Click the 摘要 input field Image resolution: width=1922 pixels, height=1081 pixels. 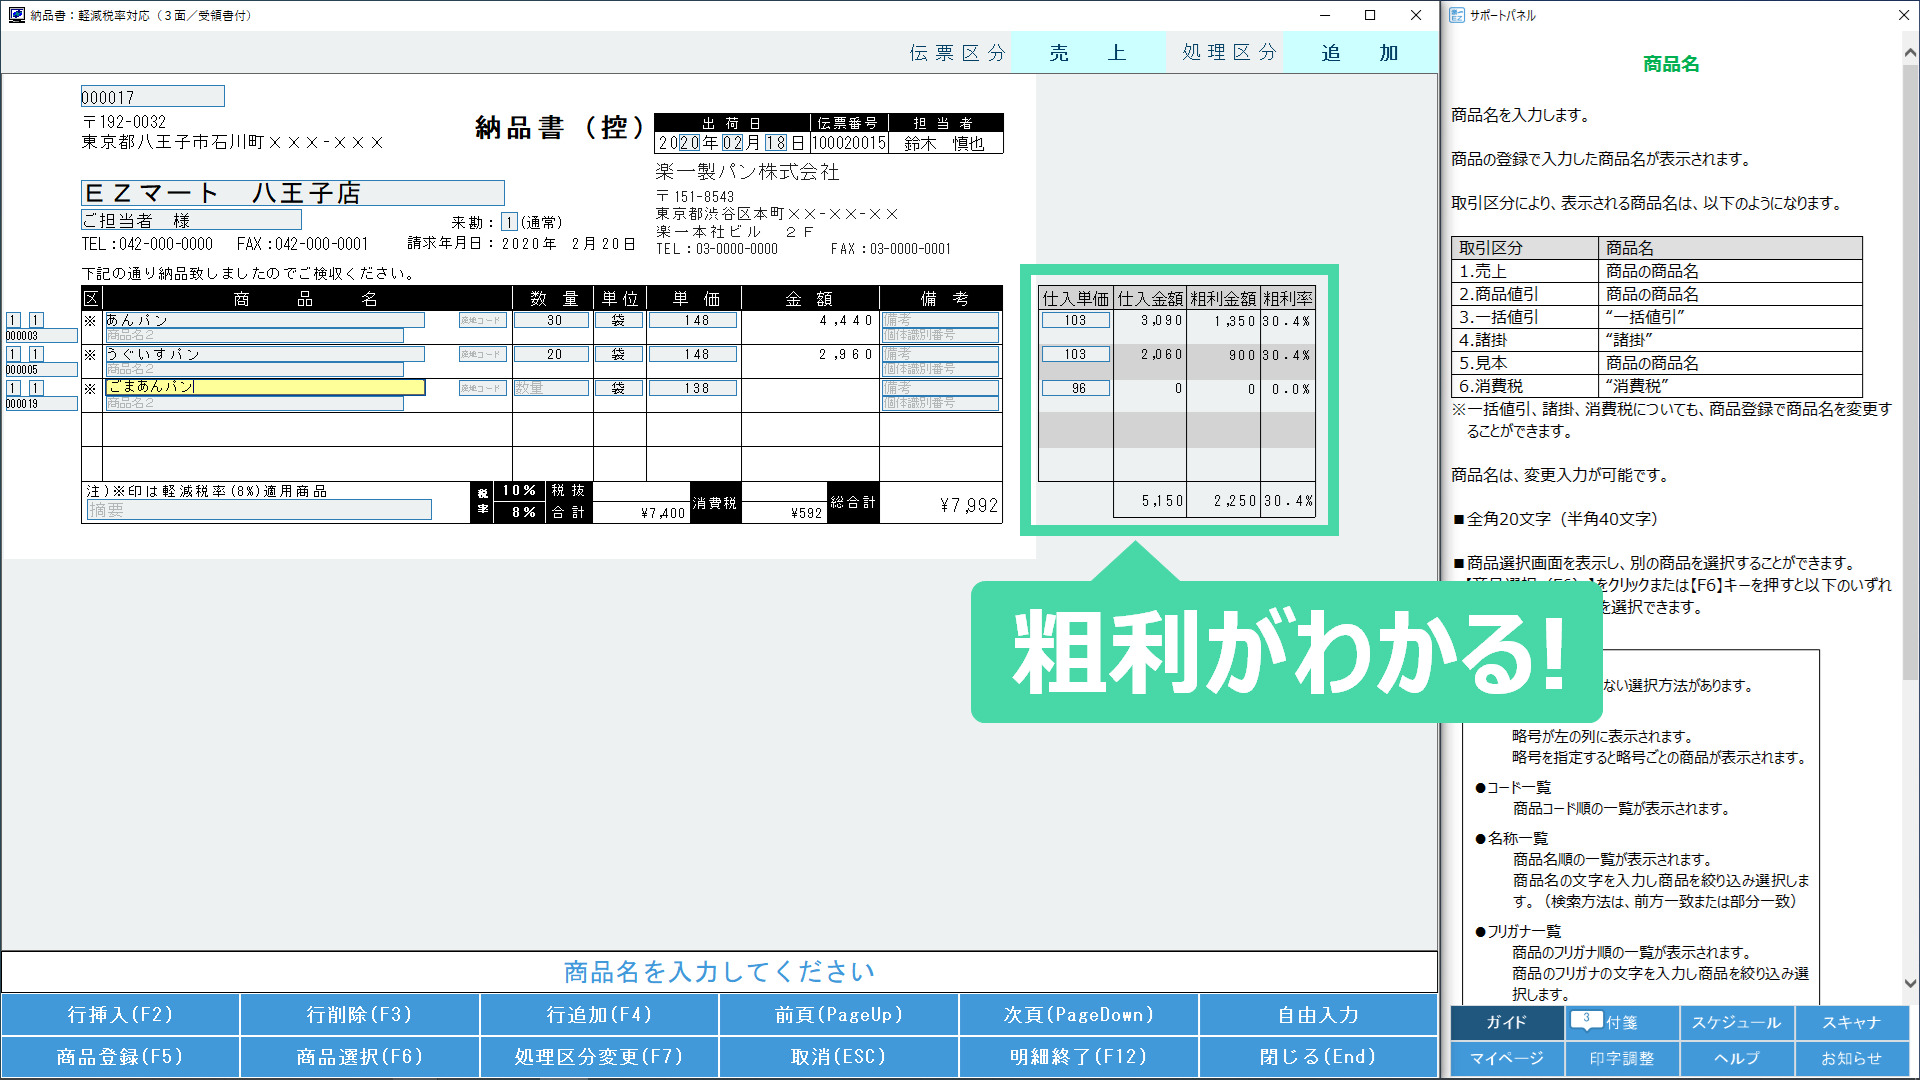[x=258, y=511]
